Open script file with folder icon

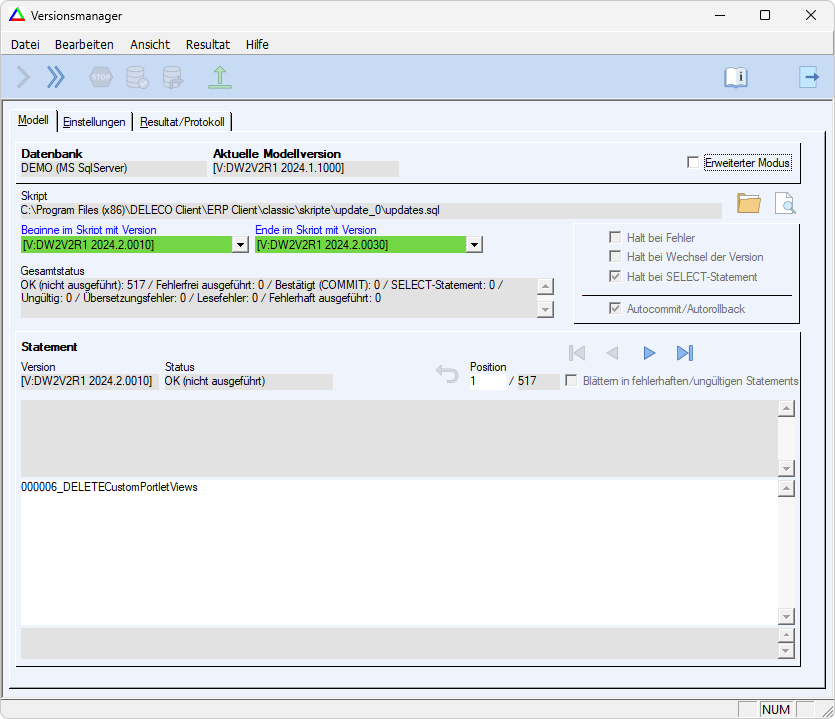(x=749, y=203)
